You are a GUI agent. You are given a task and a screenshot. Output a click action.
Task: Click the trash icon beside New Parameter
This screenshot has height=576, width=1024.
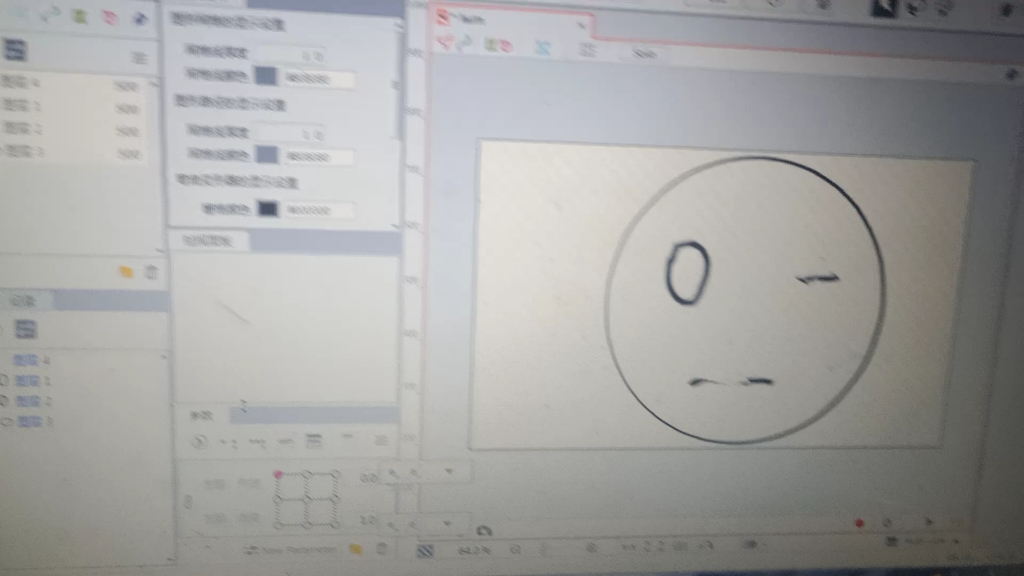point(381,549)
